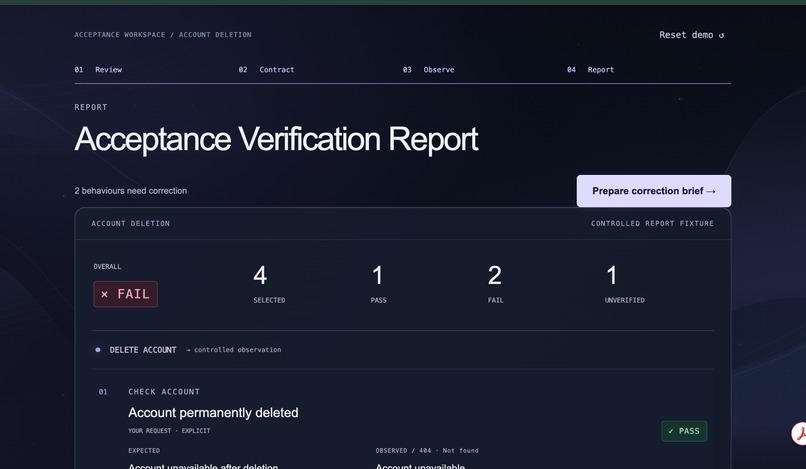
Task: Click 'Account permanently deleted' check title
Action: tap(213, 412)
